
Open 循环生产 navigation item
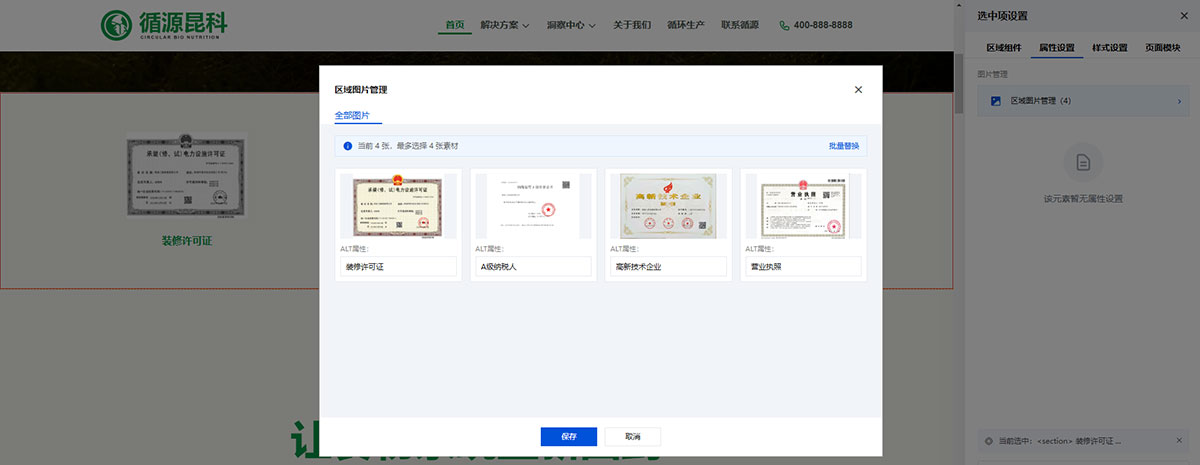click(x=686, y=25)
